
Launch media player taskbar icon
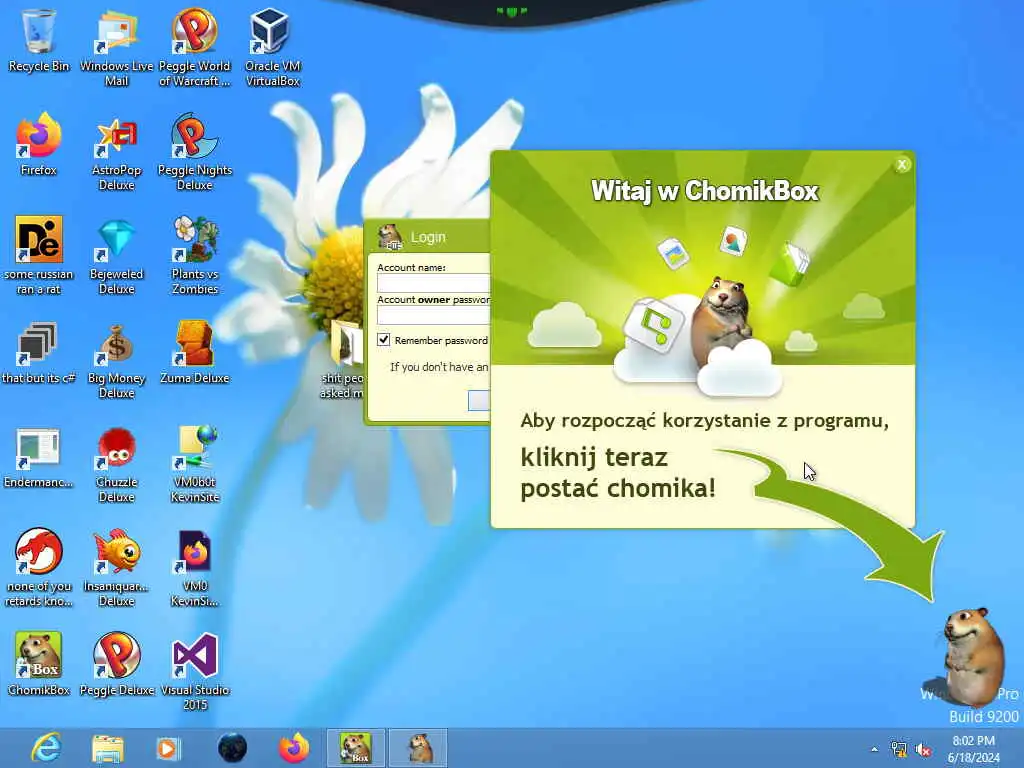(168, 748)
